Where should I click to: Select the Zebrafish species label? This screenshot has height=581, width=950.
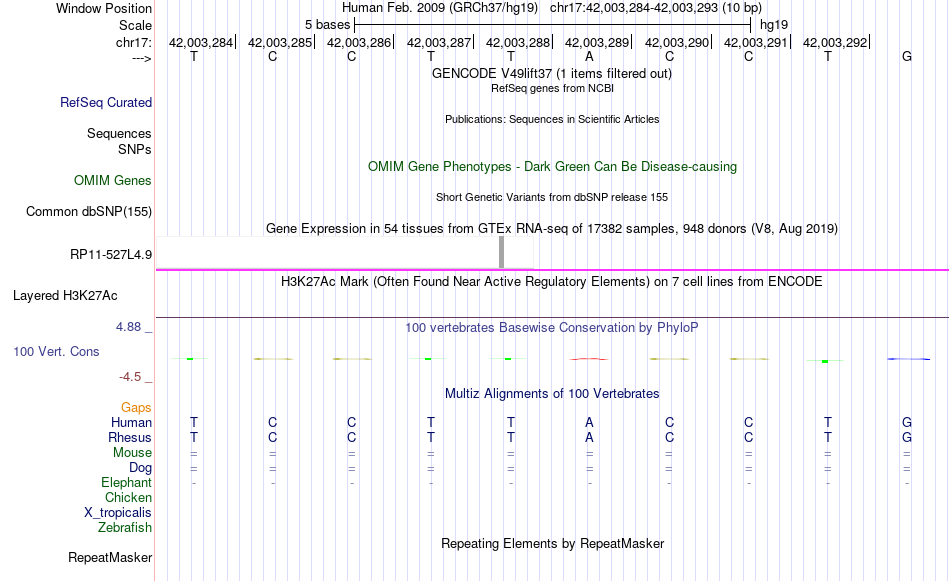(125, 527)
